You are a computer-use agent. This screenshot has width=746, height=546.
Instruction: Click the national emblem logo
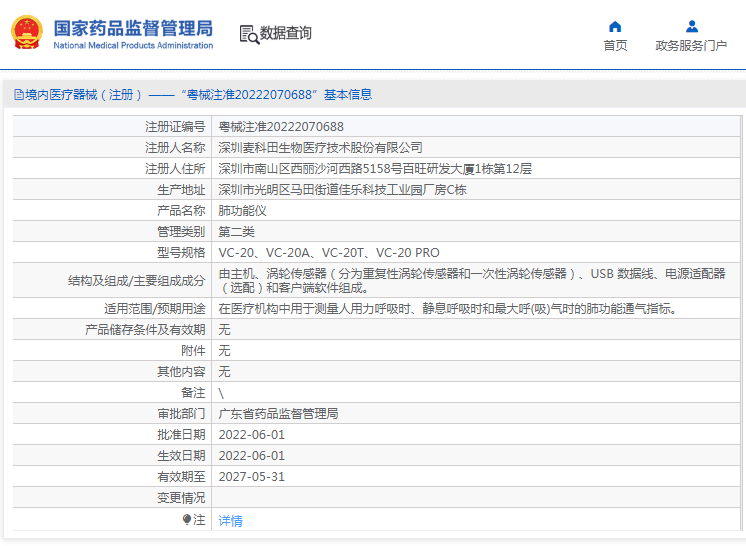click(x=27, y=32)
